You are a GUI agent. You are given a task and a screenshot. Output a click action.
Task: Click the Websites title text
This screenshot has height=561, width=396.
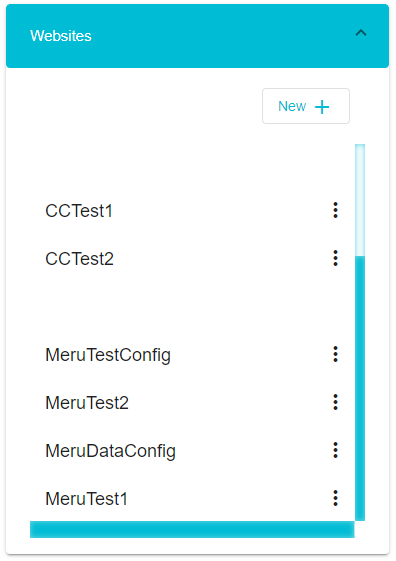(61, 36)
